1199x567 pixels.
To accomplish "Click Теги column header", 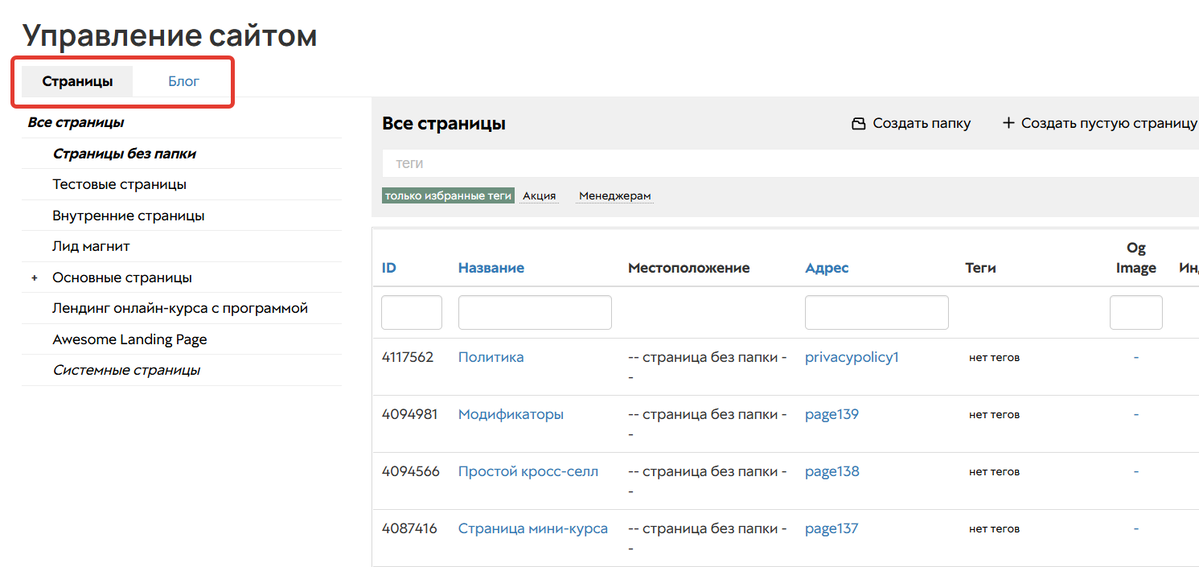I will pyautogui.click(x=981, y=268).
